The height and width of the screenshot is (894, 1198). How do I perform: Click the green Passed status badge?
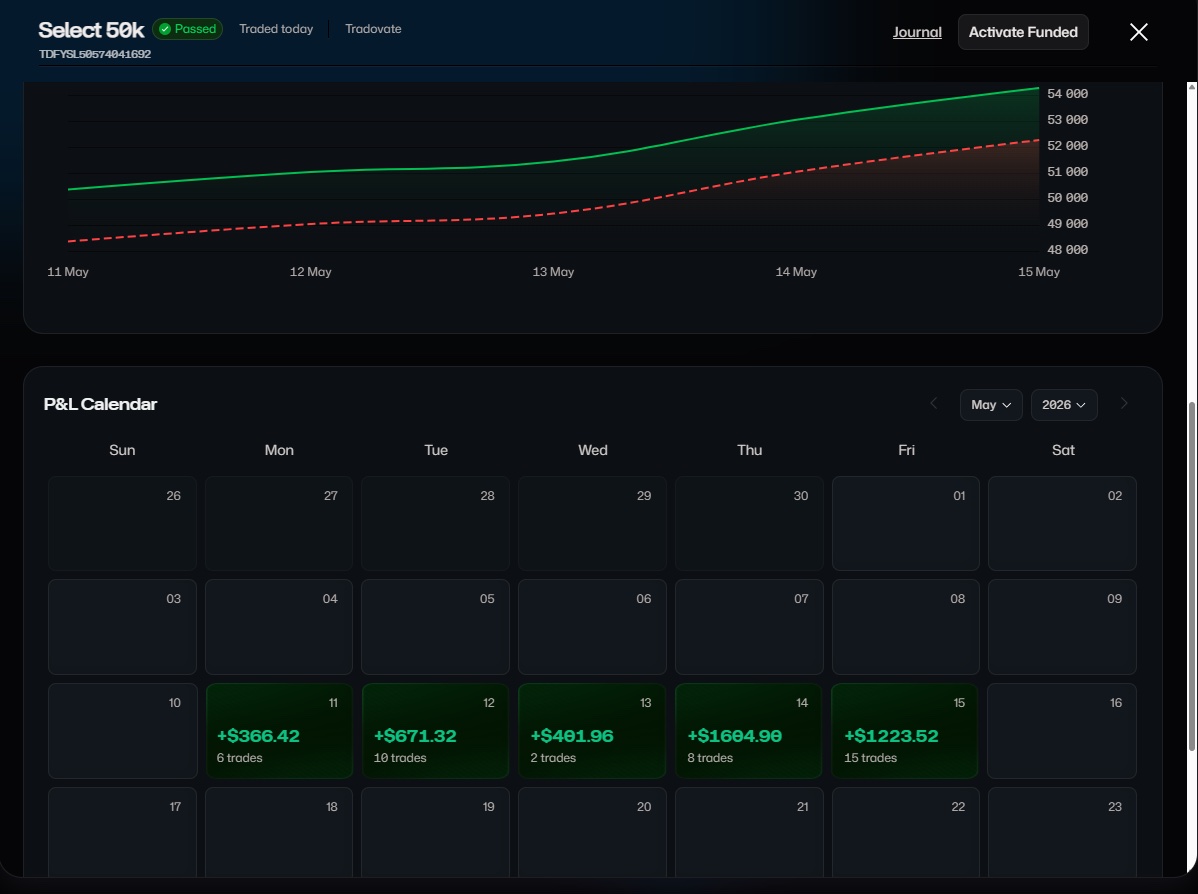coord(188,29)
